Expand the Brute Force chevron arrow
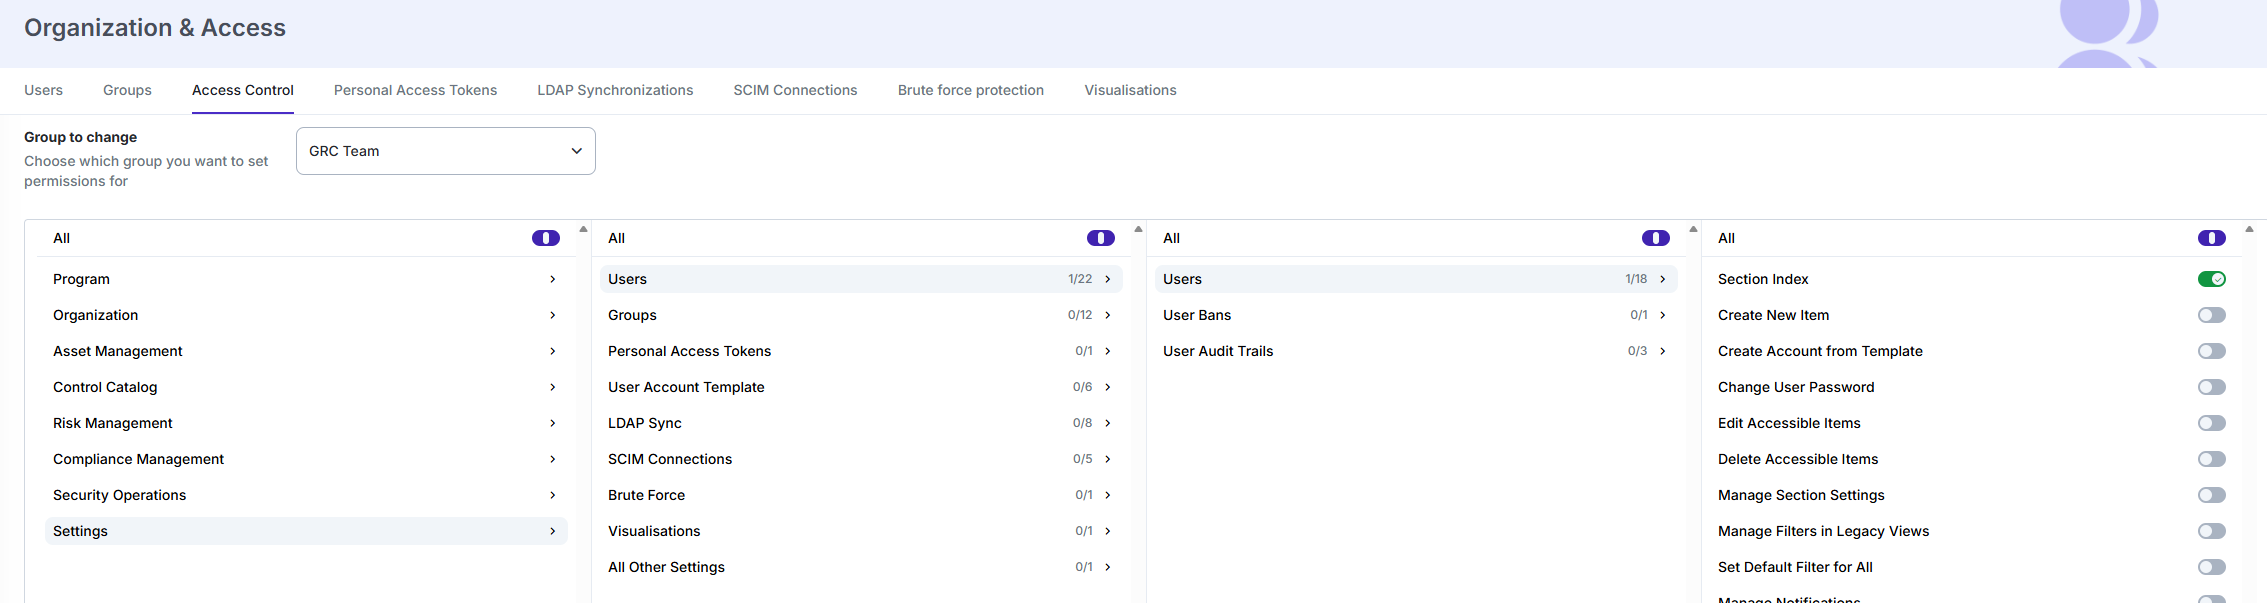This screenshot has height=603, width=2267. coord(1108,495)
